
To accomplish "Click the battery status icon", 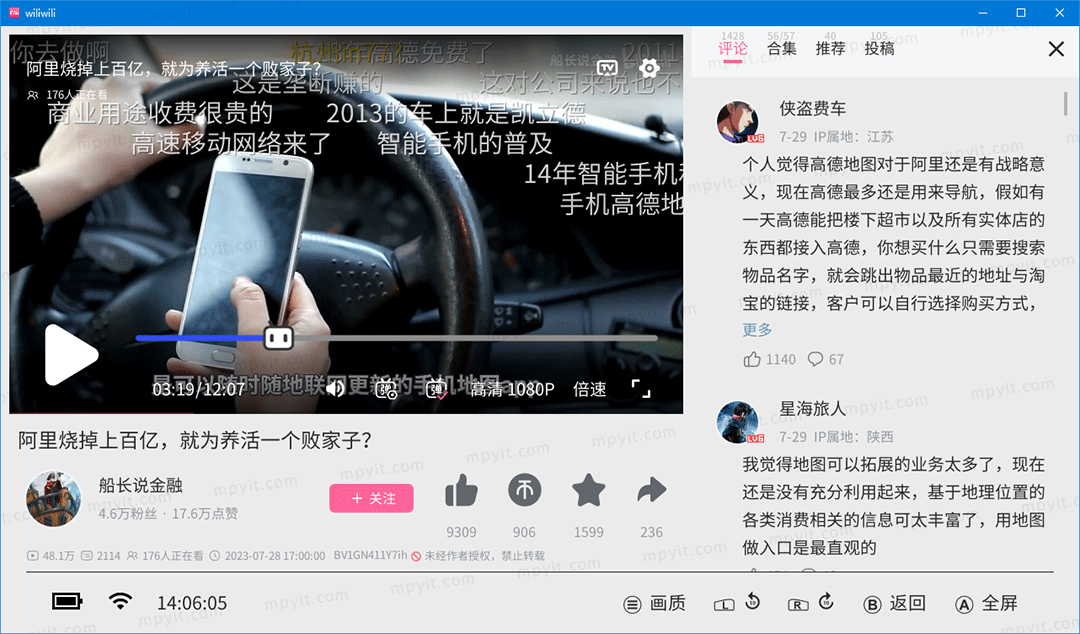I will (67, 602).
